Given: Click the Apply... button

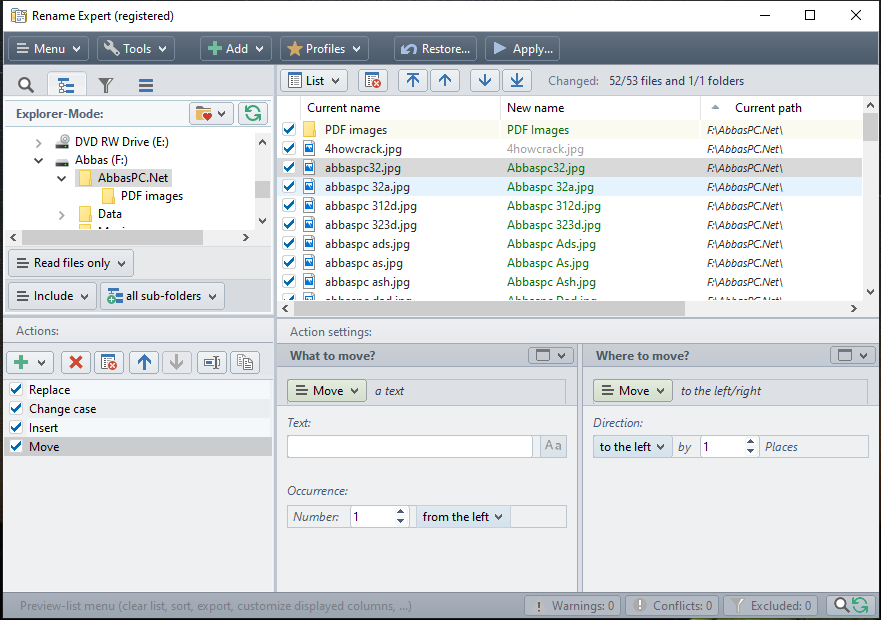Looking at the screenshot, I should [x=523, y=49].
